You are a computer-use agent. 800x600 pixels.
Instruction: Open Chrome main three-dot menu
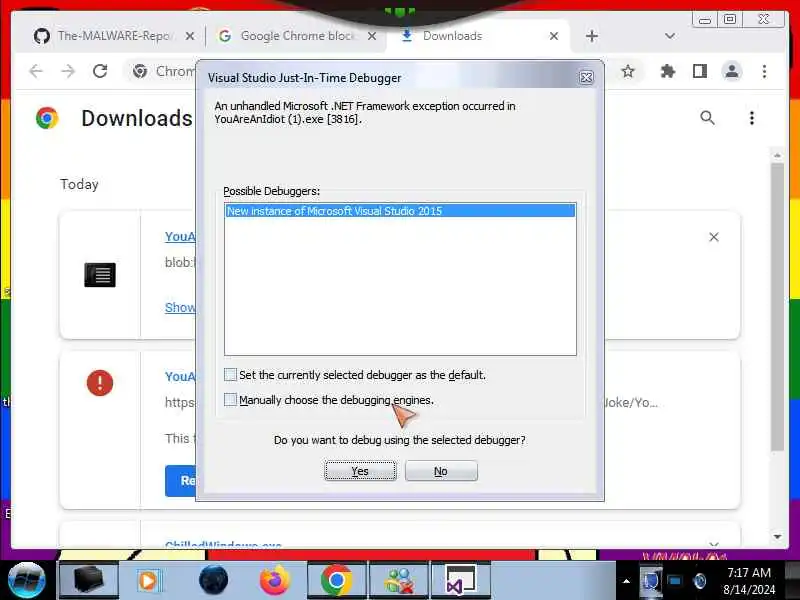(x=764, y=71)
